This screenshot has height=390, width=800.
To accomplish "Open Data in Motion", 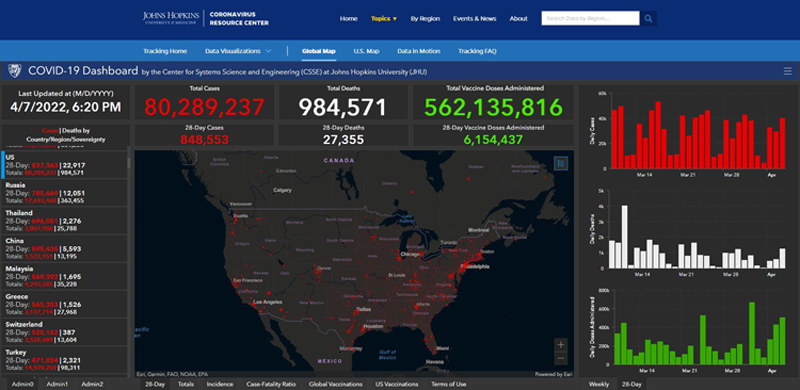I will [419, 51].
